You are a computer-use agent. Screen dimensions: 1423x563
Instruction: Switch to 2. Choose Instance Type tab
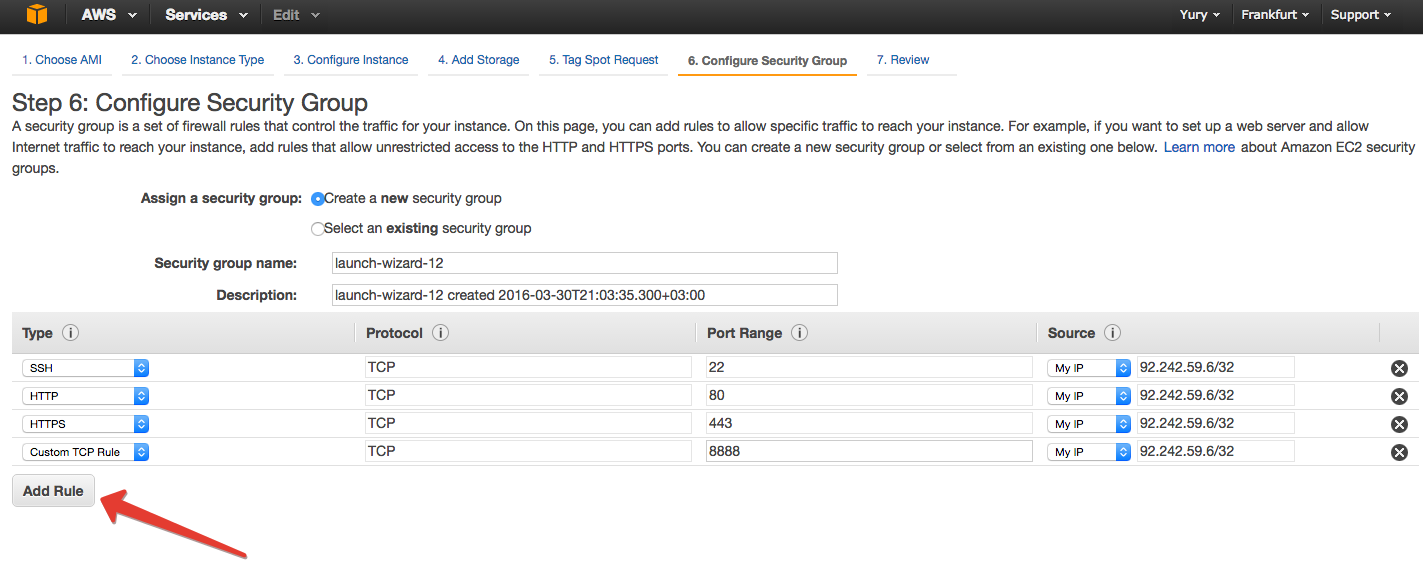tap(197, 60)
